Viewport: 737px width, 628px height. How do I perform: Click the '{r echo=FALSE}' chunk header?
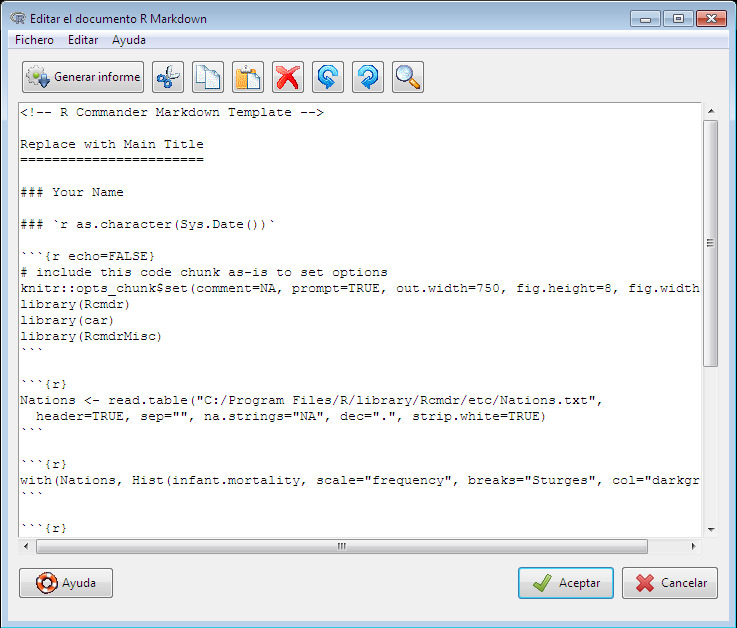[87, 256]
